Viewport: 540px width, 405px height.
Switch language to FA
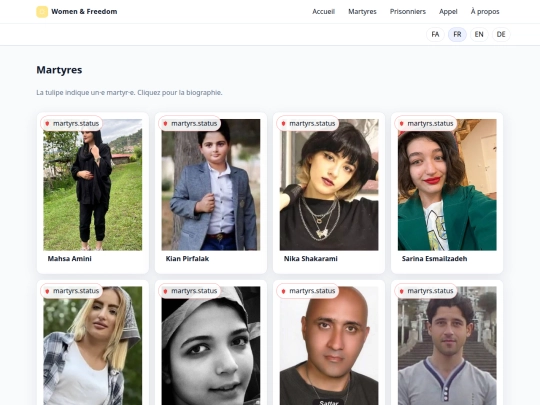click(435, 34)
